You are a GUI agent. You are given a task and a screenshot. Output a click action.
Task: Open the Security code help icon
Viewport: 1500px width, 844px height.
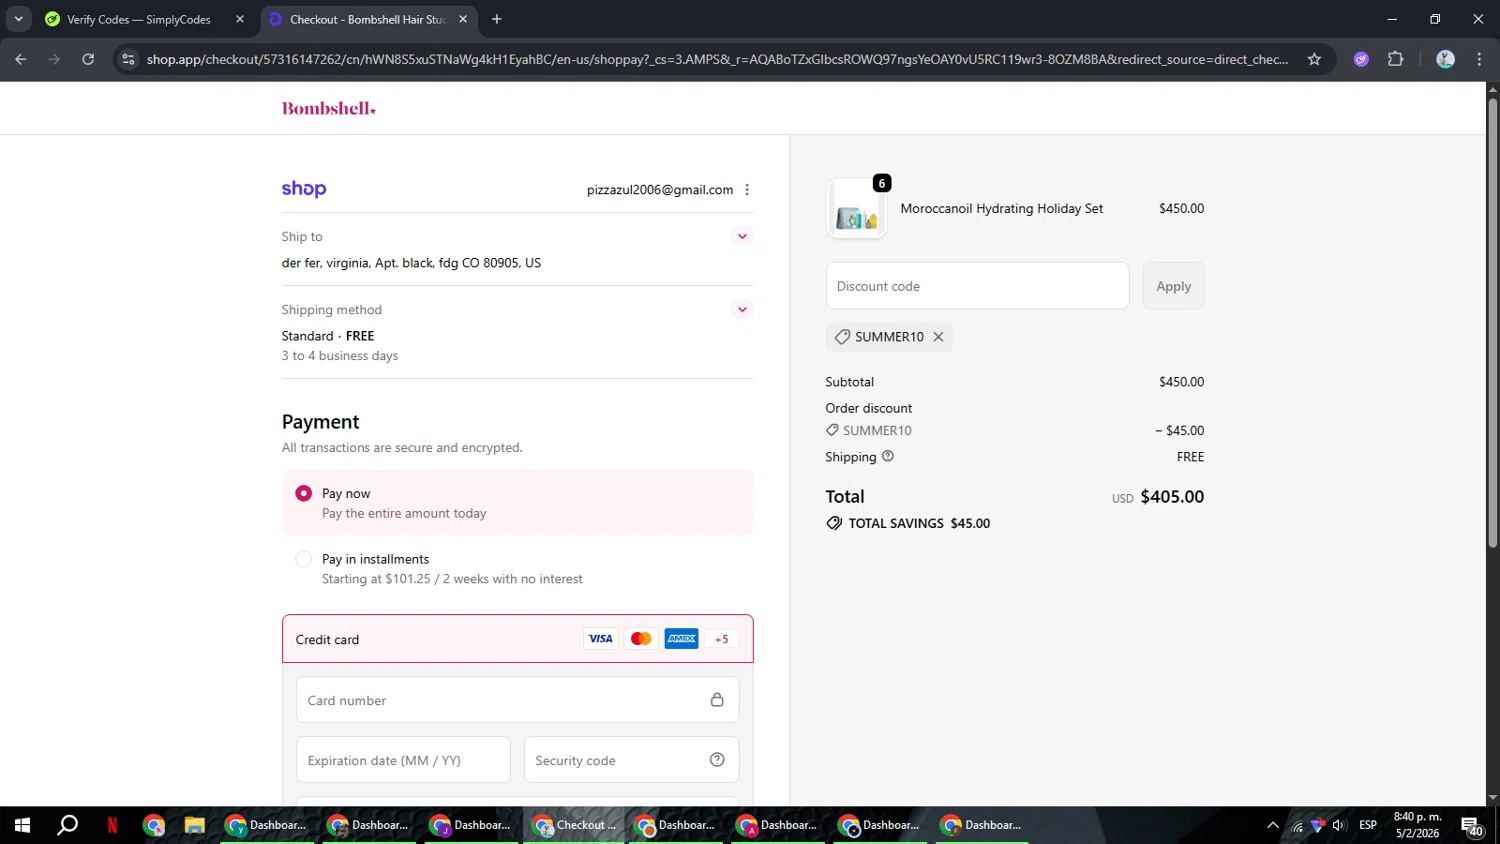click(717, 760)
